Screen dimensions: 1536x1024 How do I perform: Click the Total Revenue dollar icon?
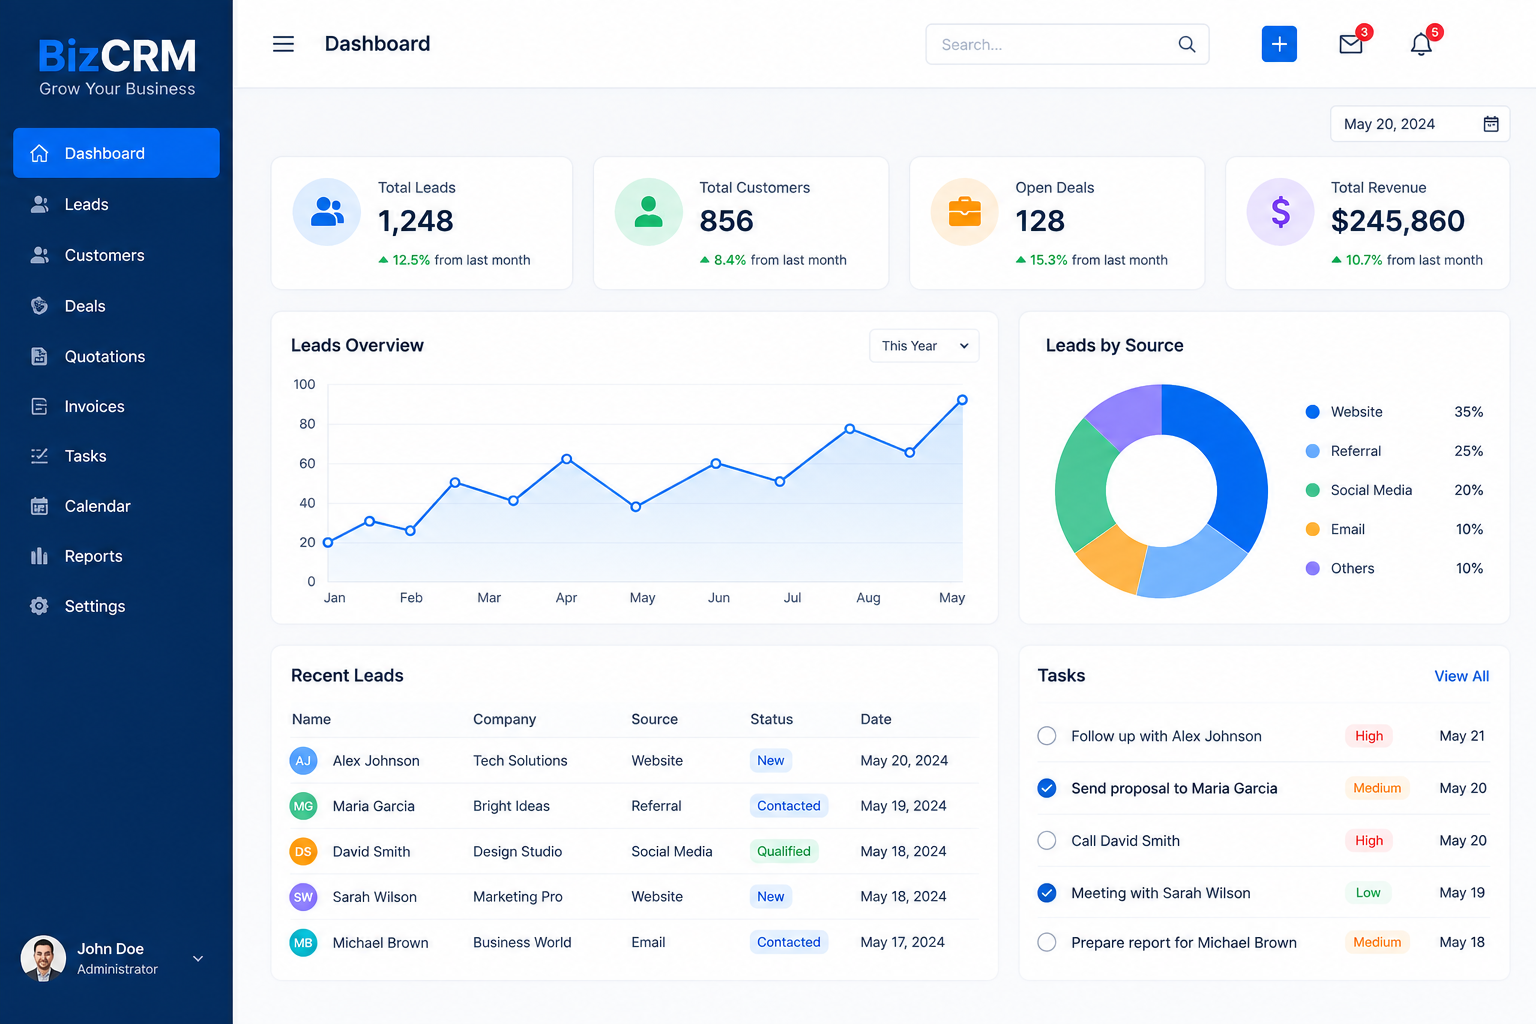coord(1280,212)
